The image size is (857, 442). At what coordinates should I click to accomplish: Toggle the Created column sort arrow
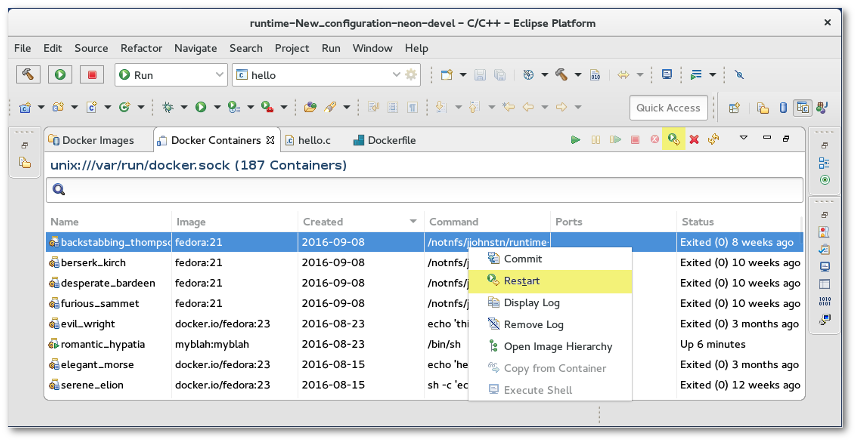coord(413,221)
